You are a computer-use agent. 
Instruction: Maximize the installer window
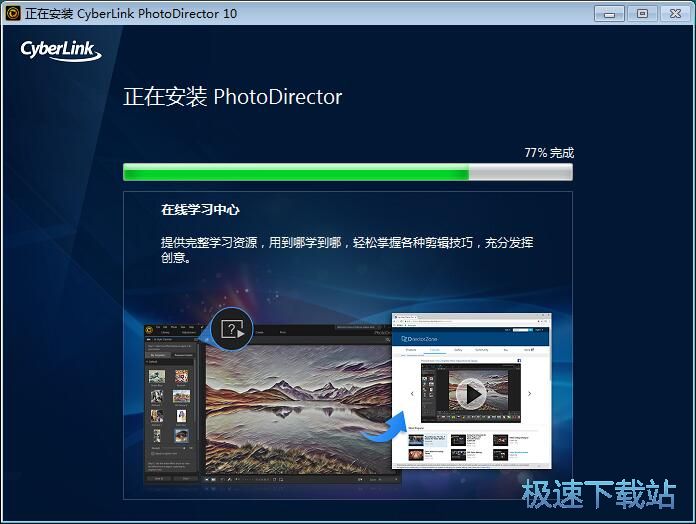(x=642, y=14)
